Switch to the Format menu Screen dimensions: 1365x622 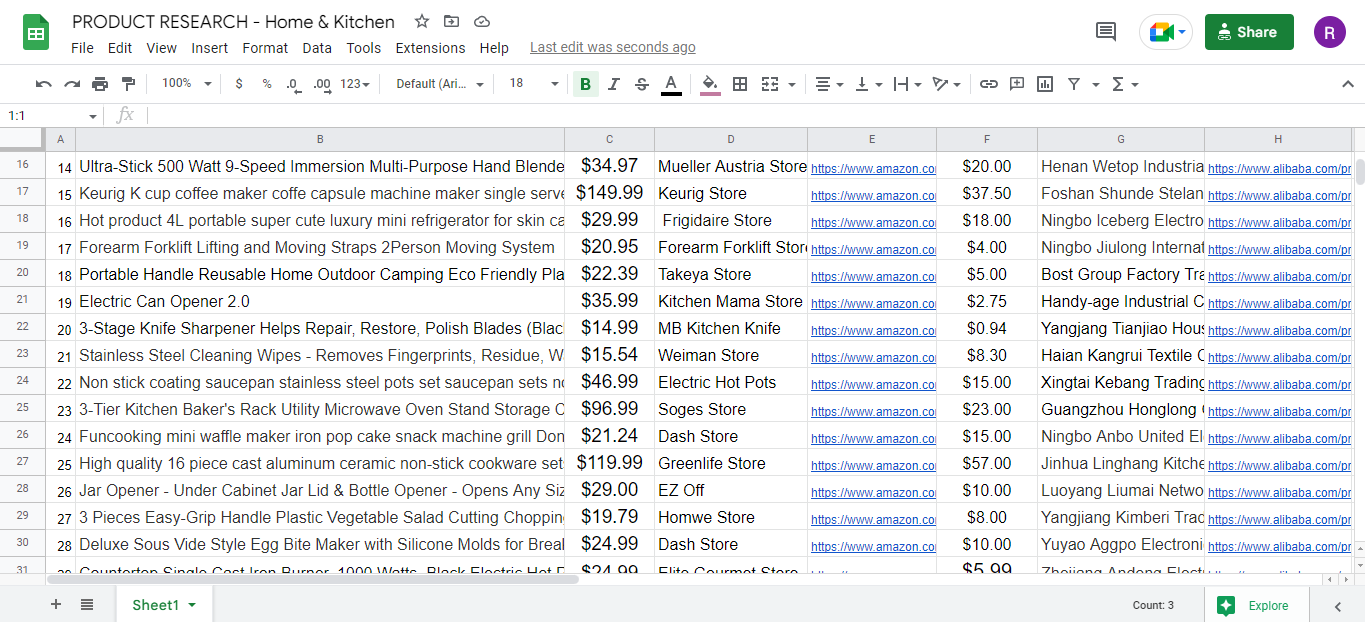tap(265, 47)
